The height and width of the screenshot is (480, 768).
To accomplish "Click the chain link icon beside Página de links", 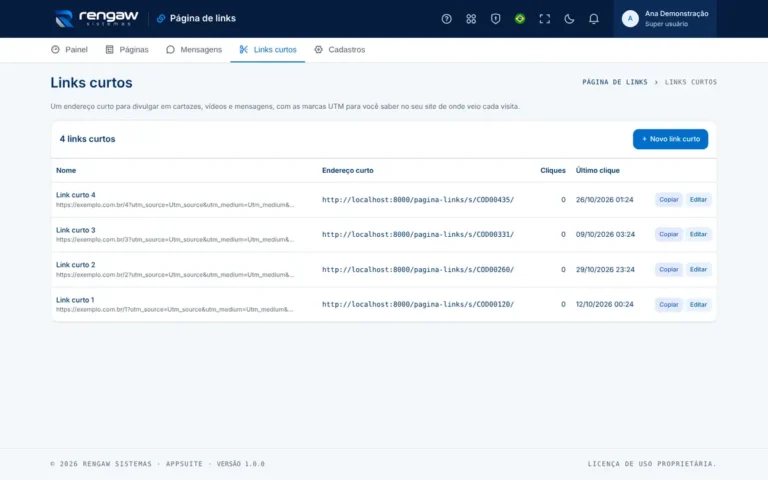I will click(161, 19).
